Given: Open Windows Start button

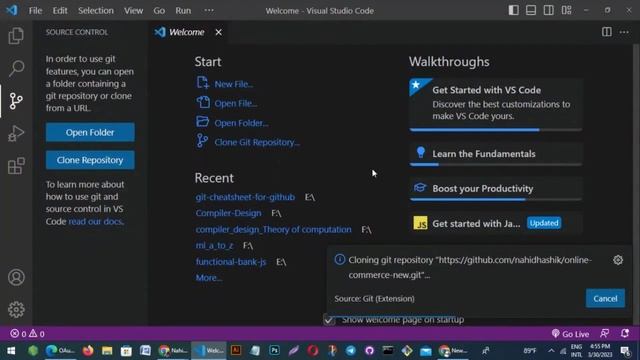Looking at the screenshot, I should click(11, 351).
